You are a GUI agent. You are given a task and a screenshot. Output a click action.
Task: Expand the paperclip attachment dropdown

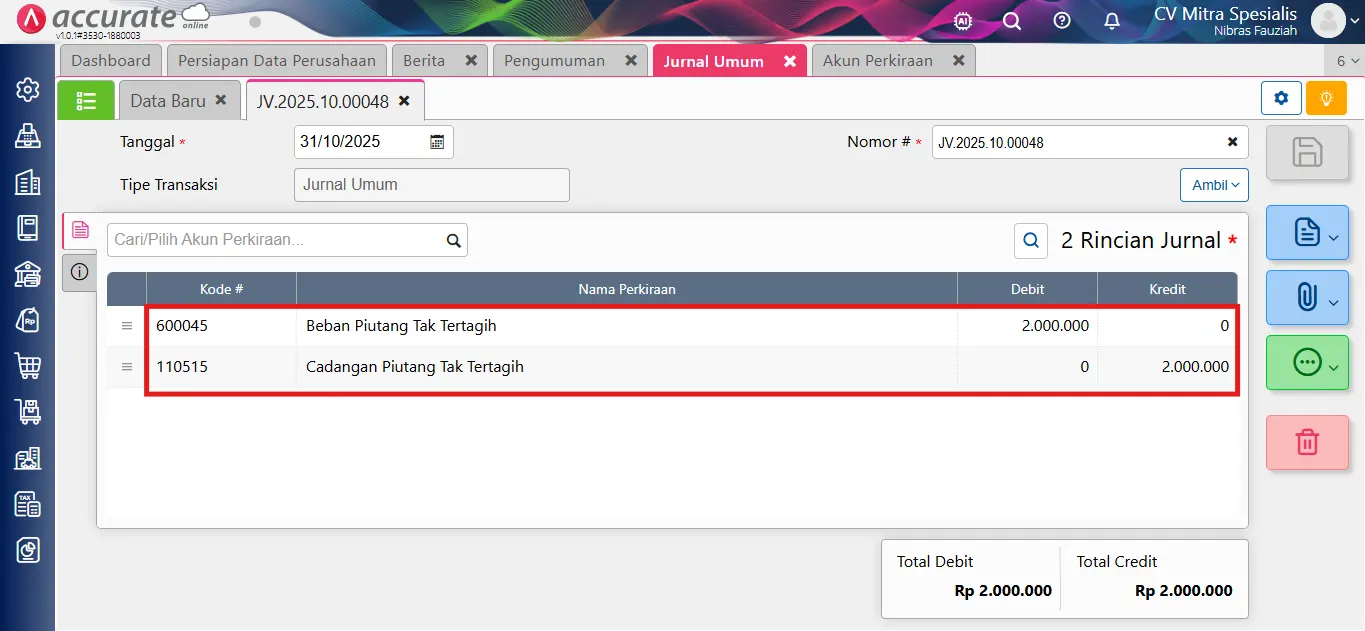tap(1307, 297)
